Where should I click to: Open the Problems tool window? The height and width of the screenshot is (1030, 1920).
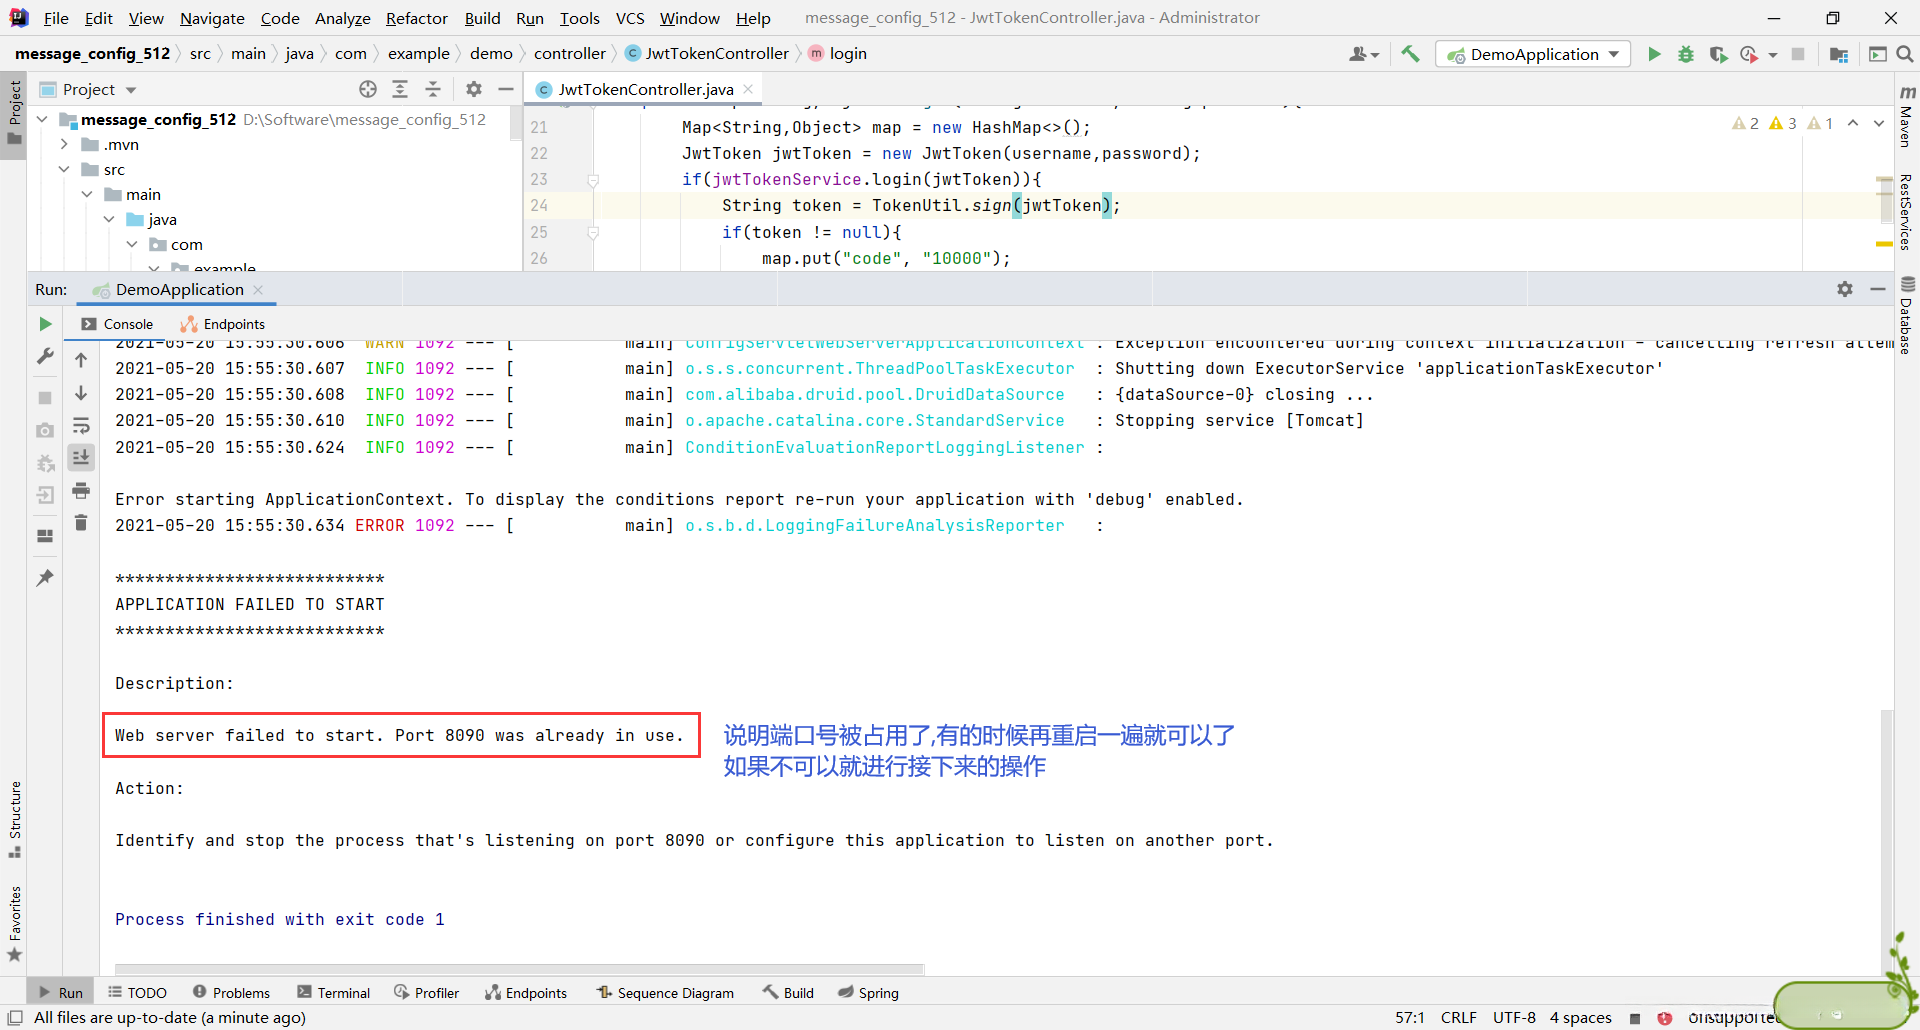tap(231, 992)
